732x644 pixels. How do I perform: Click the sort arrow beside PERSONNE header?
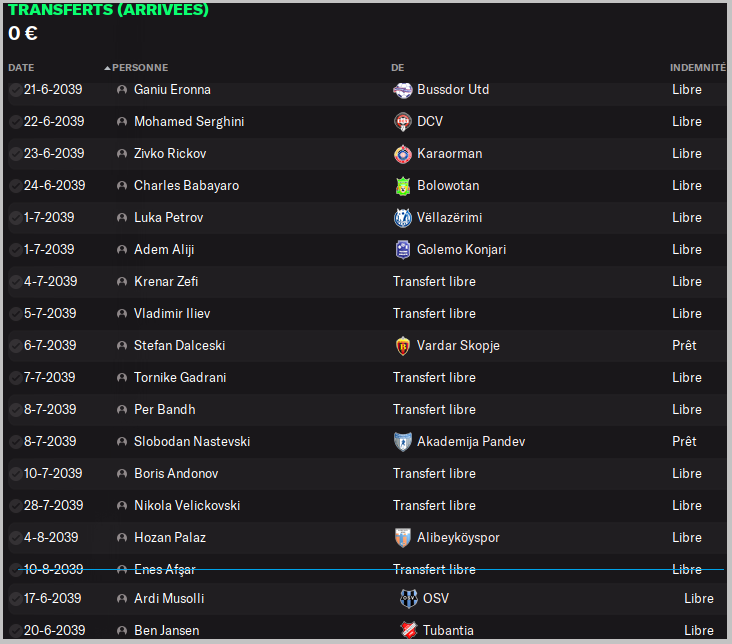(x=107, y=68)
